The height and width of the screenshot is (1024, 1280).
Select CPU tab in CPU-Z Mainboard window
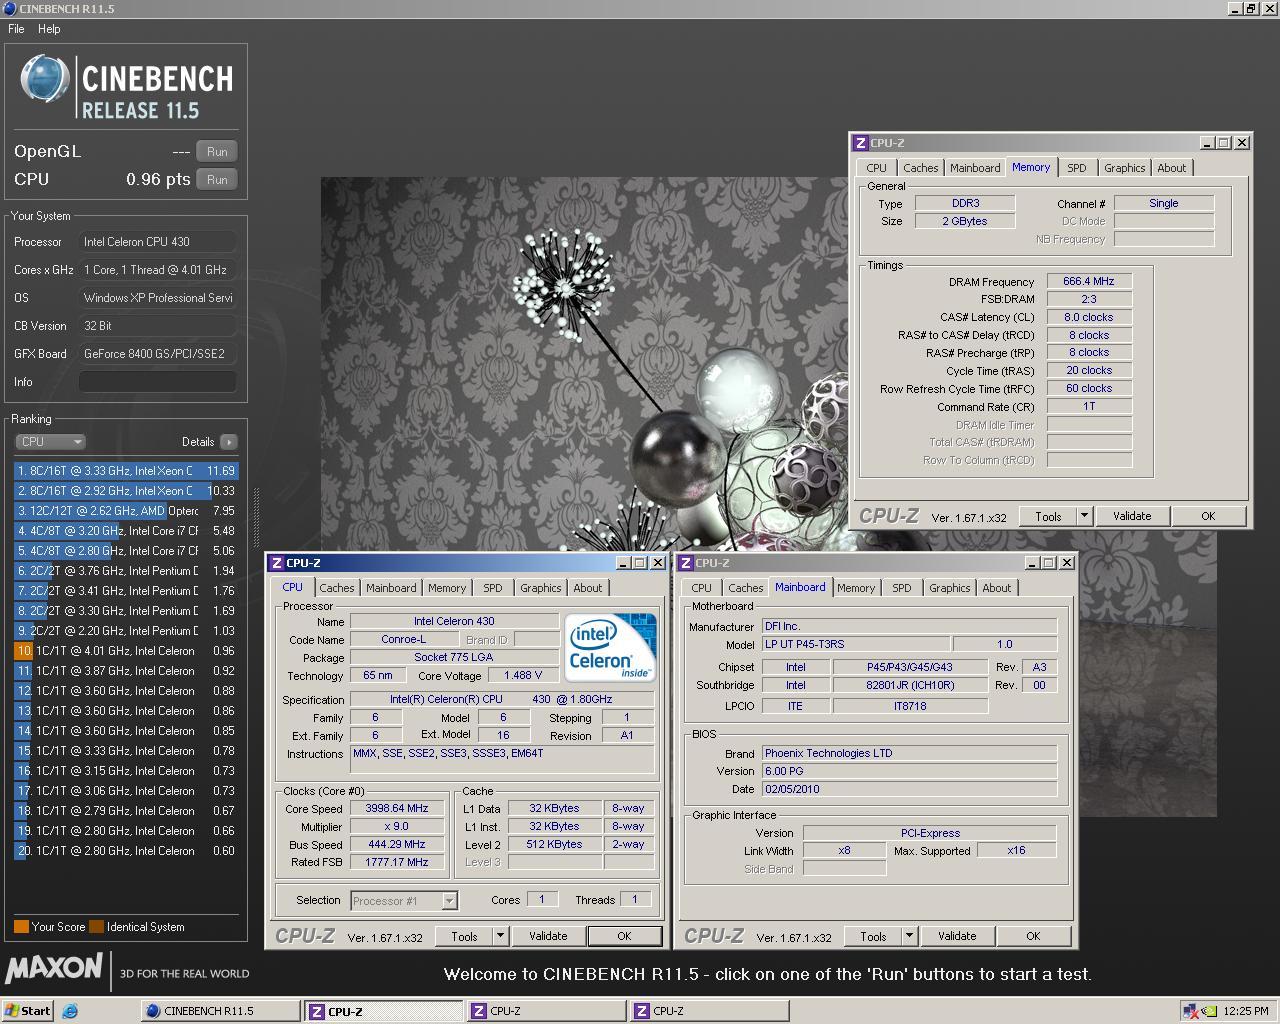click(702, 588)
